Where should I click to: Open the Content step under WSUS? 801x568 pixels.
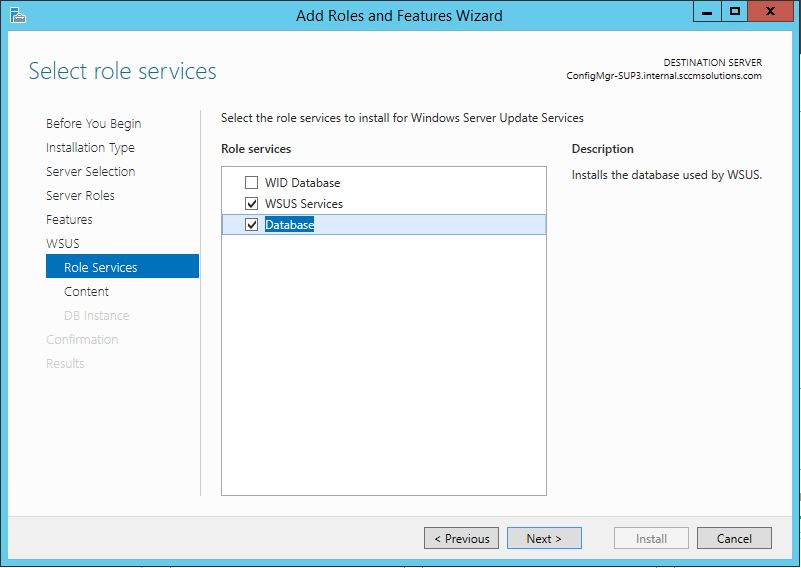pyautogui.click(x=86, y=292)
